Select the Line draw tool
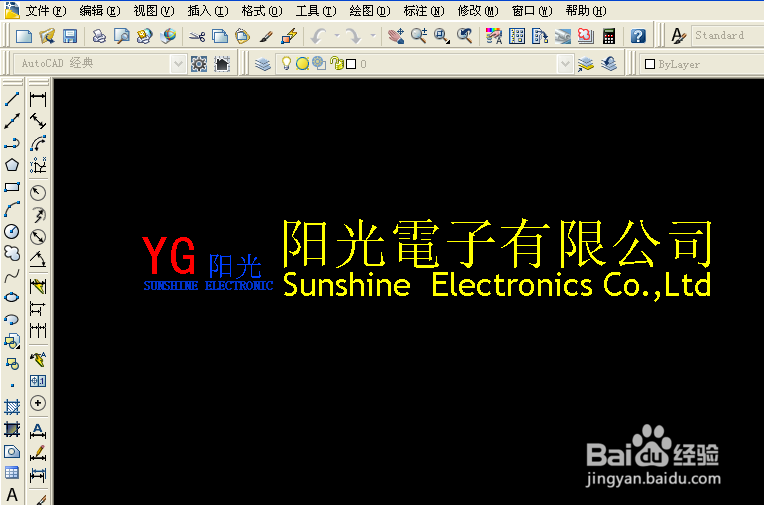Viewport: 764px width, 505px height. [12, 99]
